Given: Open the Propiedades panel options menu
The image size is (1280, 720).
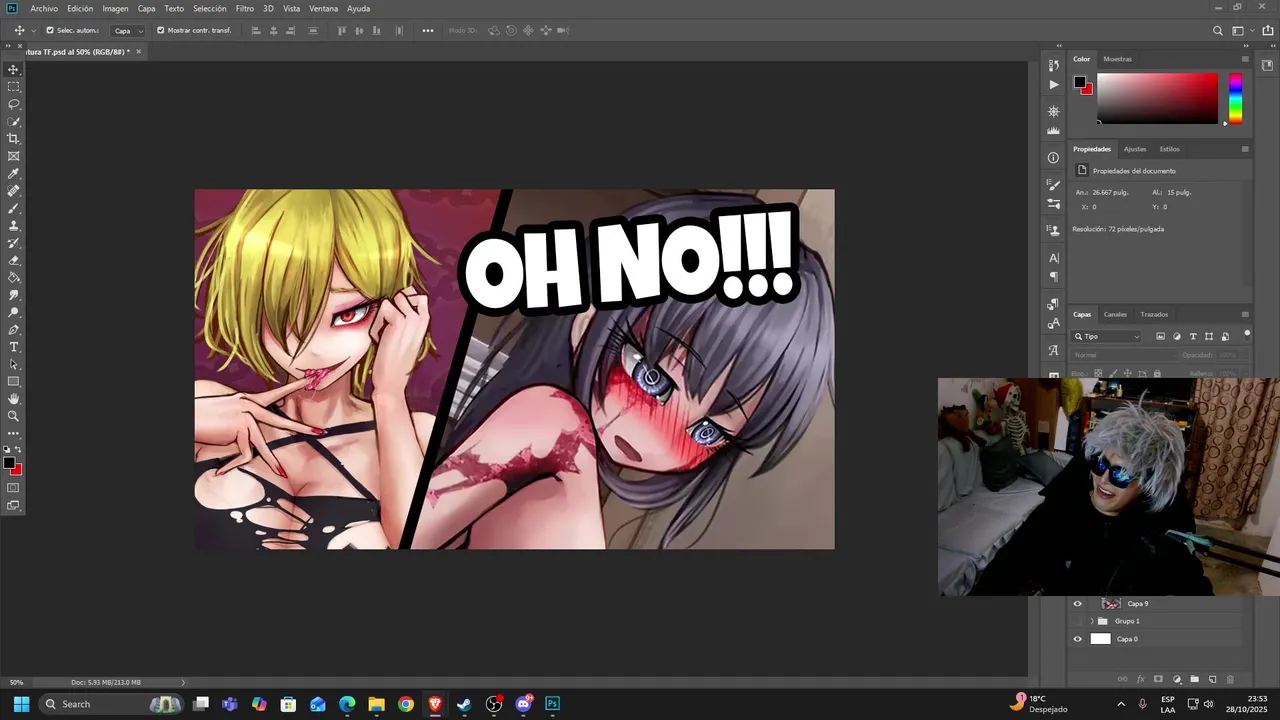Looking at the screenshot, I should (x=1245, y=149).
